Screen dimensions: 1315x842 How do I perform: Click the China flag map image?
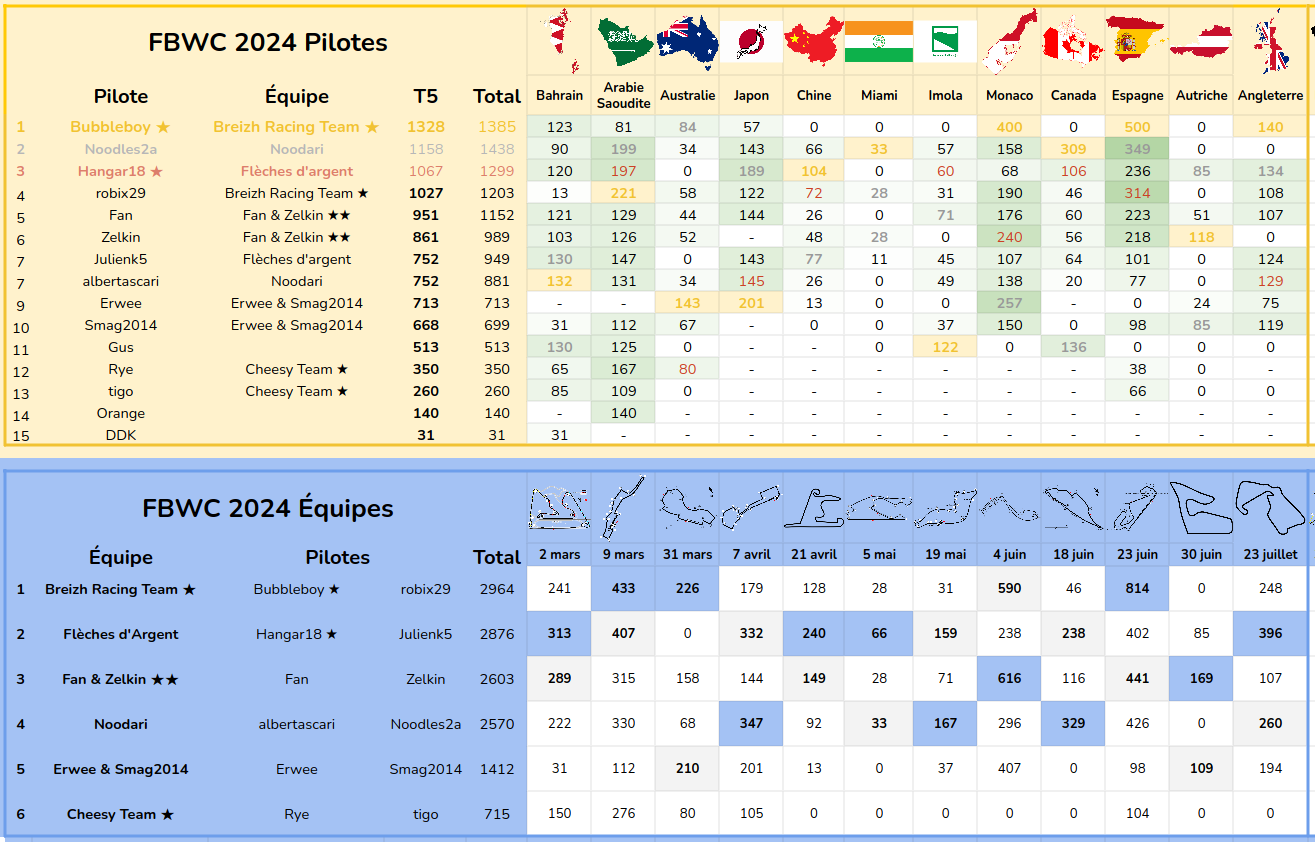coord(814,42)
